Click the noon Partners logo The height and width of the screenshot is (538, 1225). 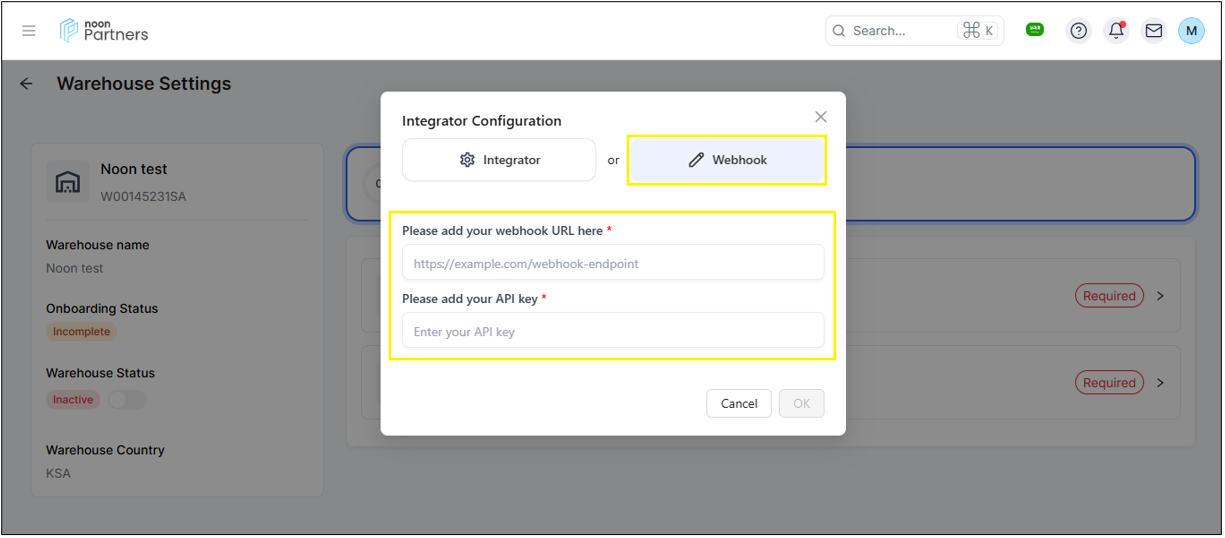coord(104,31)
